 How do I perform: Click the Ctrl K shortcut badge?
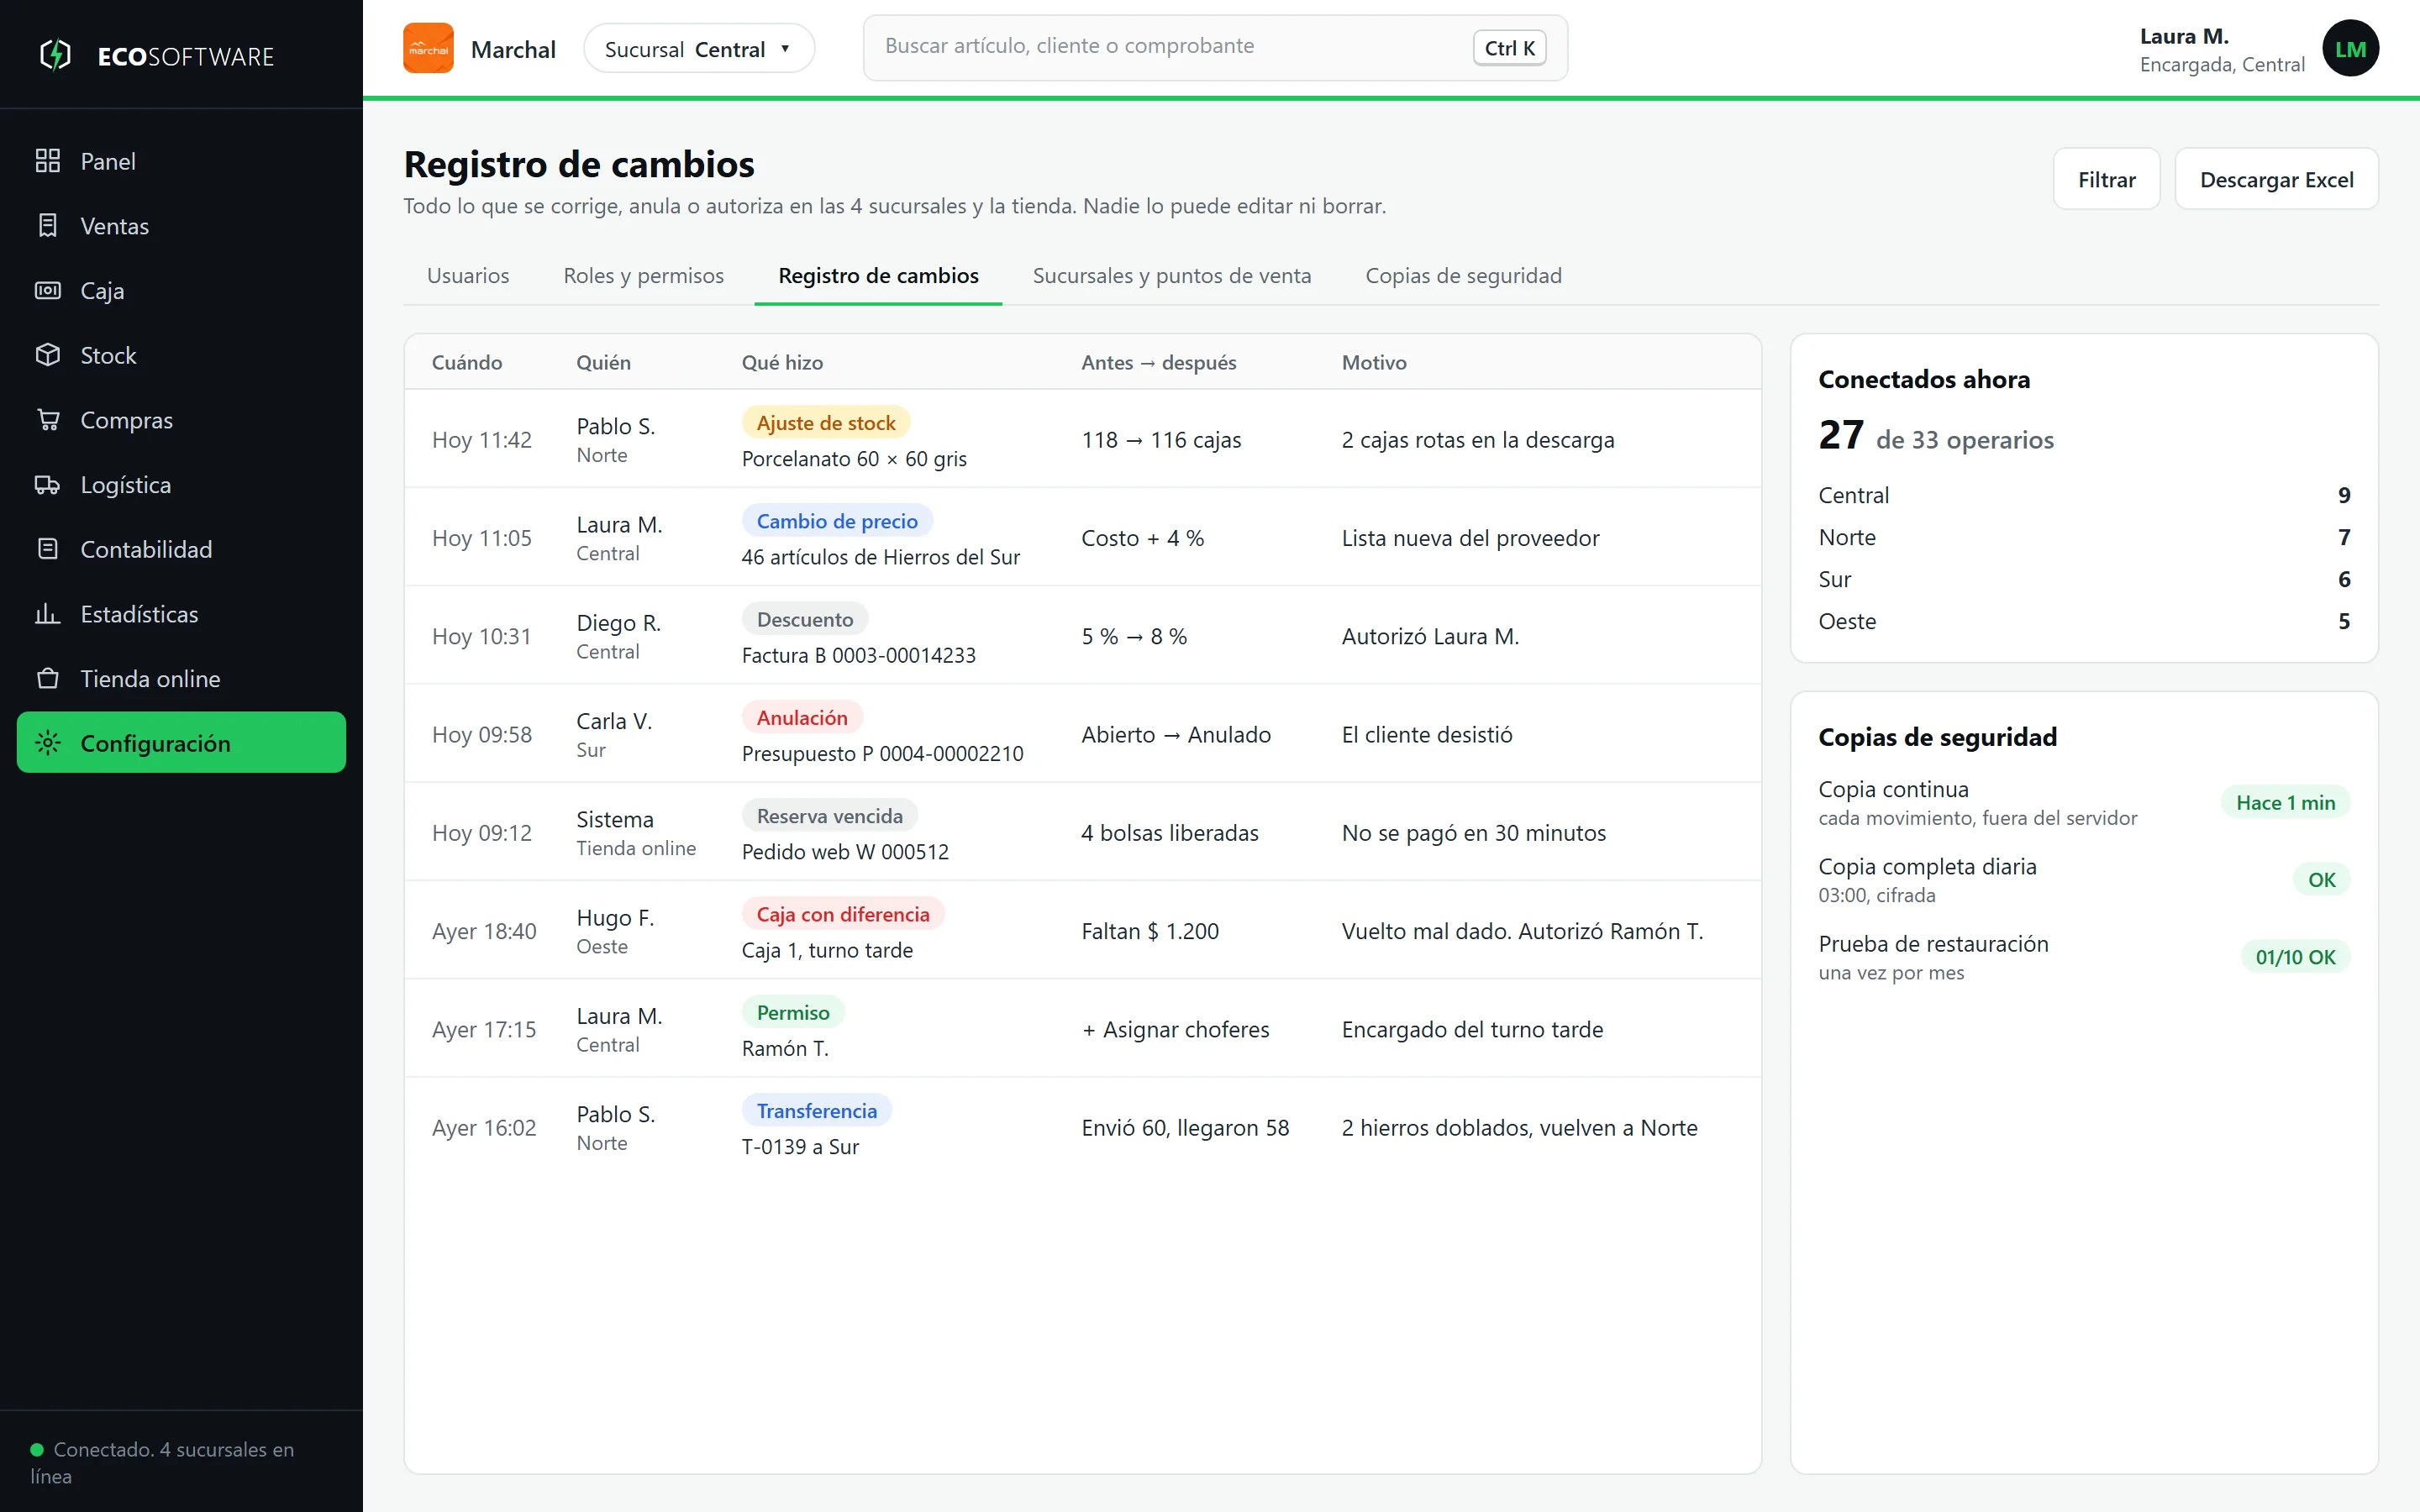click(x=1509, y=48)
